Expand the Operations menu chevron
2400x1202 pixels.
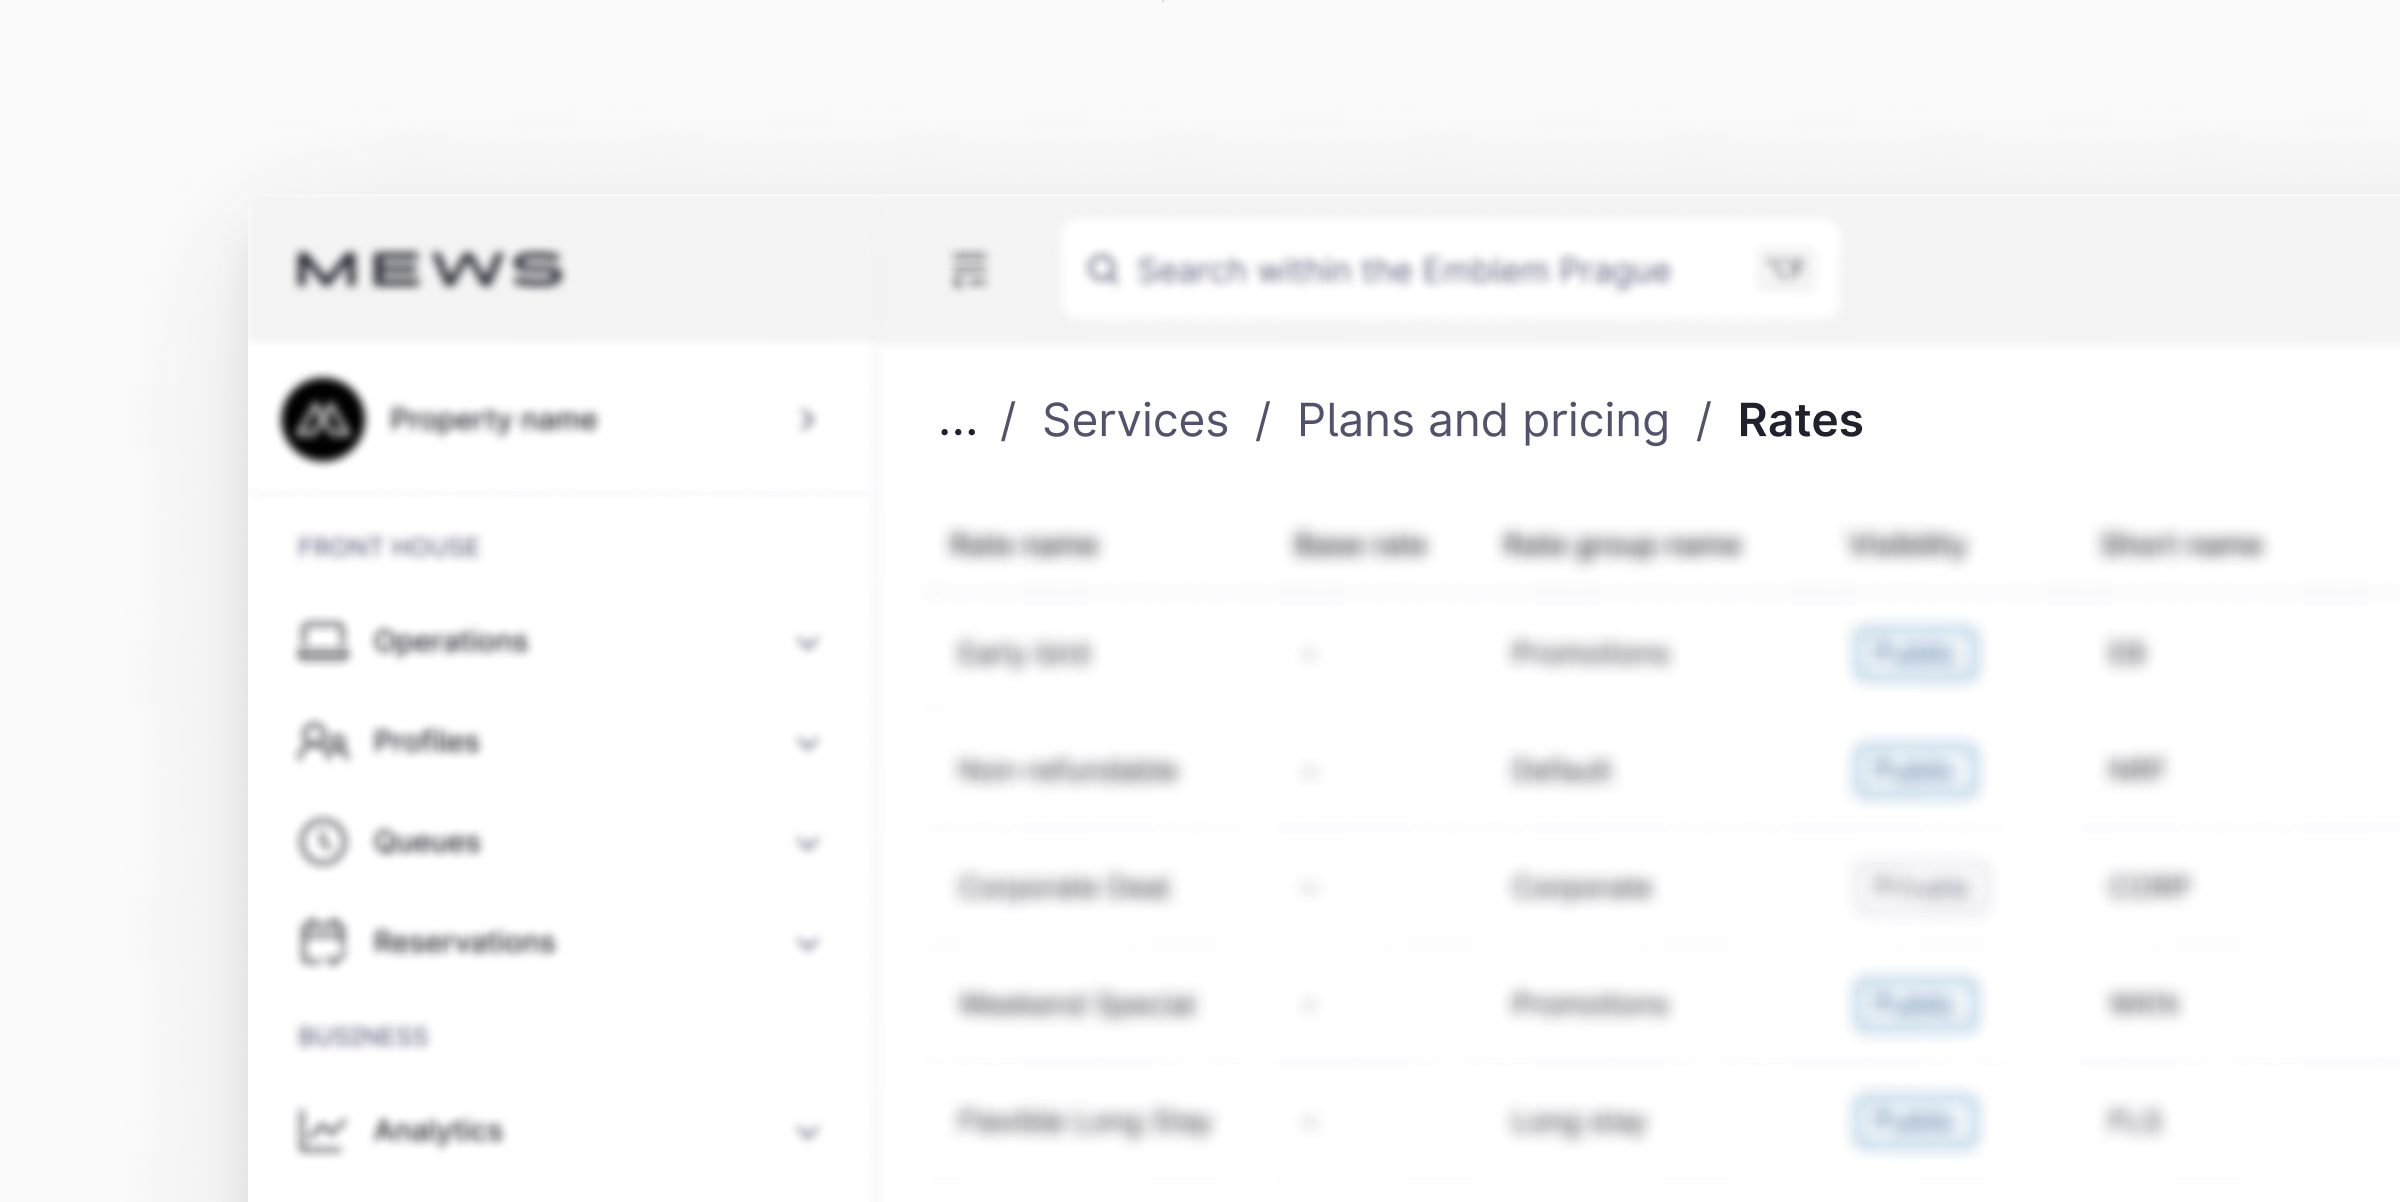coord(808,643)
